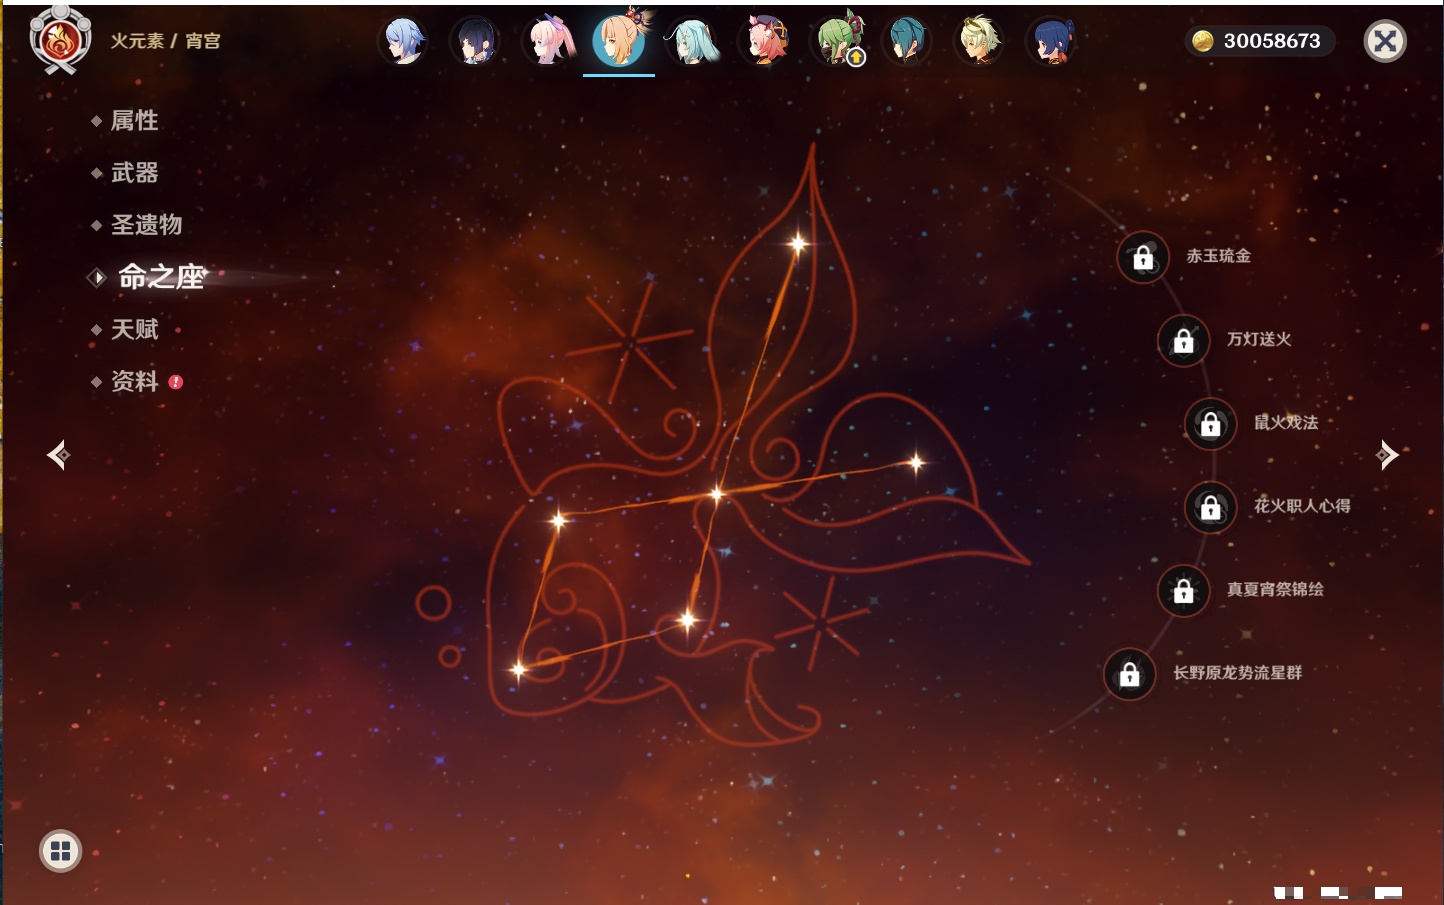1444x905 pixels.
Task: Select the light-blue-haired character avatar
Action: (403, 42)
